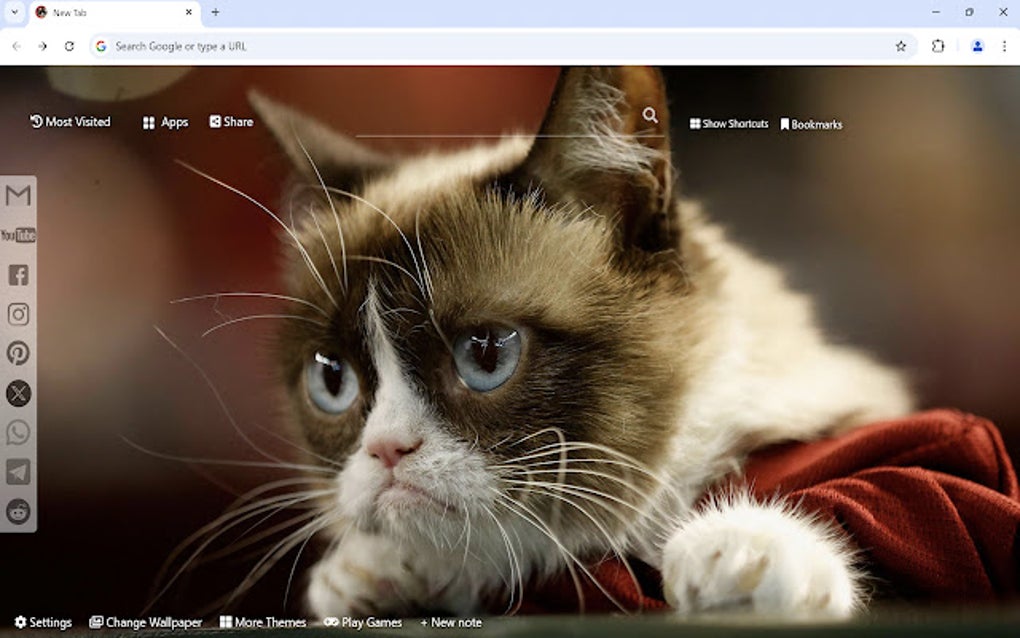This screenshot has width=1020, height=638.
Task: Toggle the Bookmarks panel
Action: 812,124
